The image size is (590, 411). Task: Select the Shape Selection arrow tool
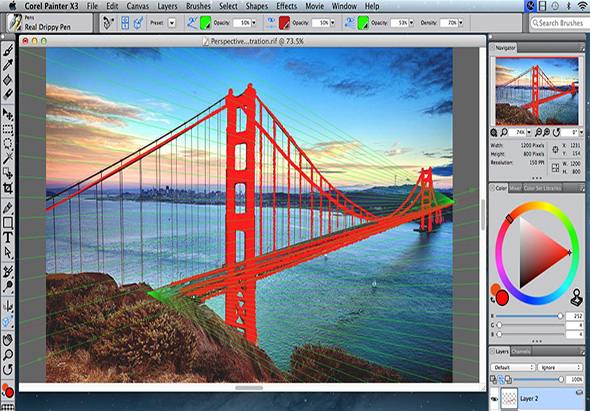(x=8, y=253)
